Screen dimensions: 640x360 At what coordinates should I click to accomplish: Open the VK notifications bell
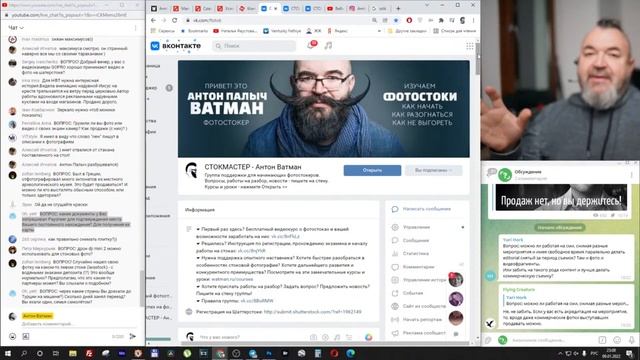(x=311, y=45)
